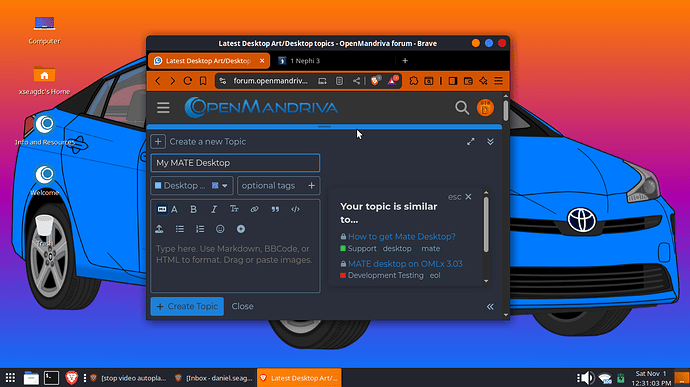Insert a hyperlink via link icon
Viewport: 690px width, 387px height.
(x=254, y=209)
